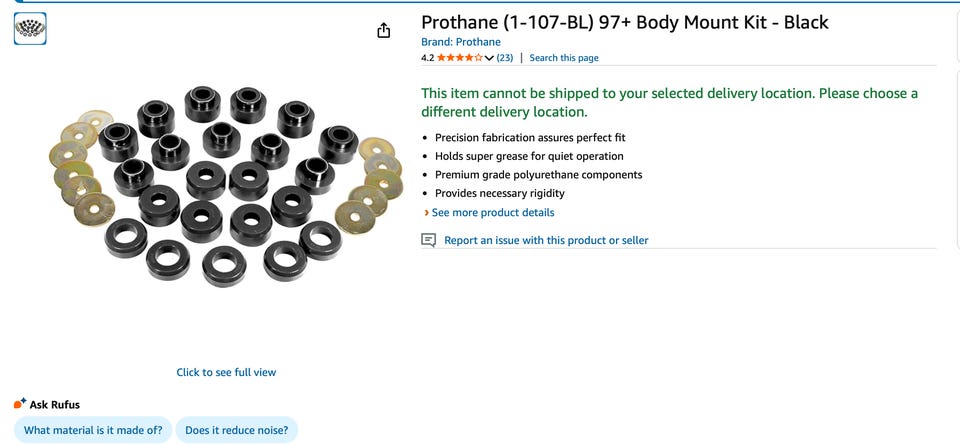Click the green delivery location warning message
Viewport: 960px width, 444px height.
(669, 102)
